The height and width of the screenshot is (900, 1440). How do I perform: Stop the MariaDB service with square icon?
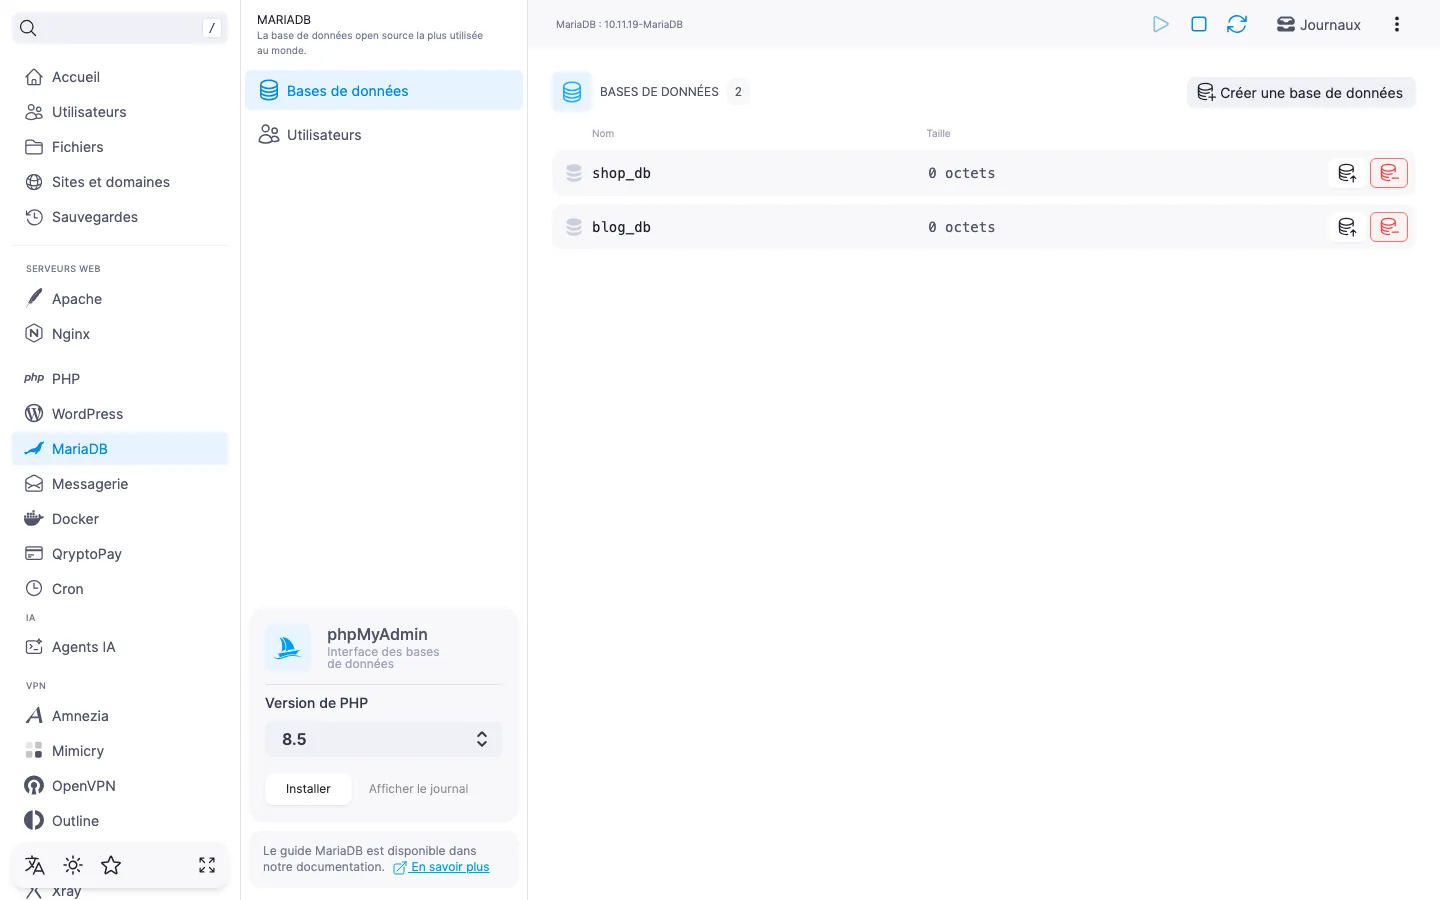point(1199,24)
